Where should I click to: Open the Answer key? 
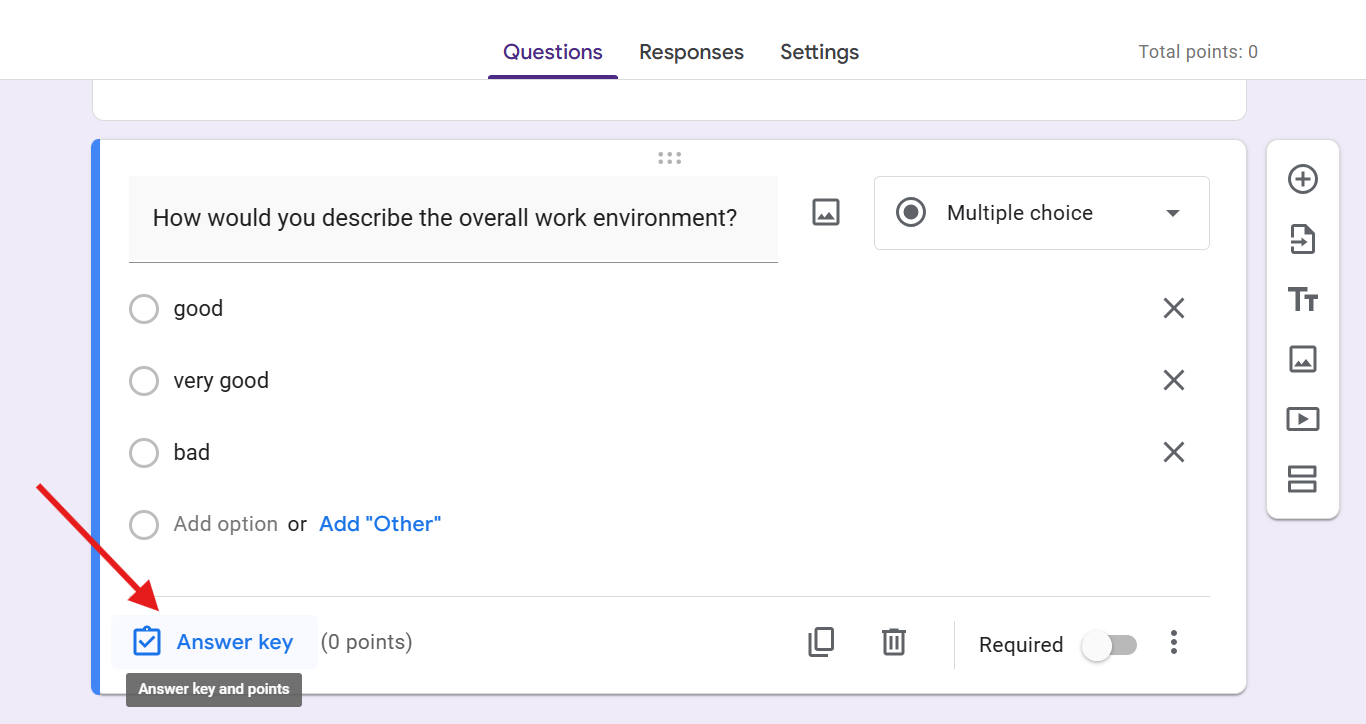click(214, 642)
